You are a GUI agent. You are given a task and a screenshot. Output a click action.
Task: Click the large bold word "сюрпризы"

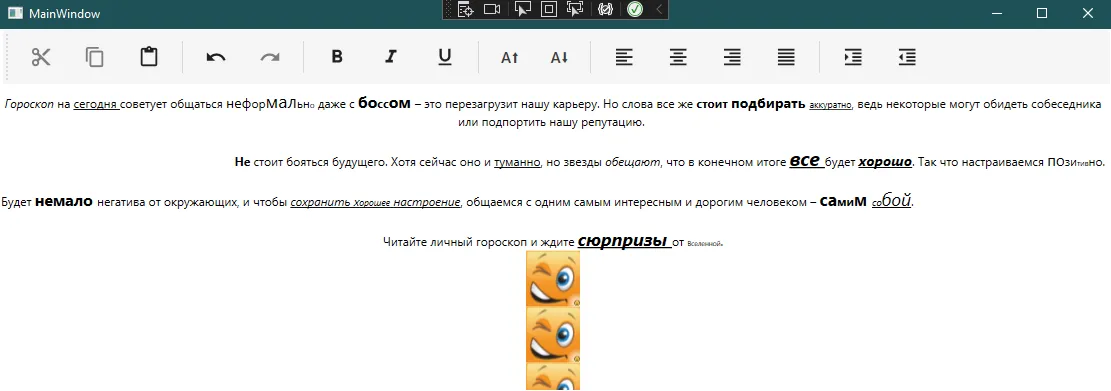click(x=624, y=240)
